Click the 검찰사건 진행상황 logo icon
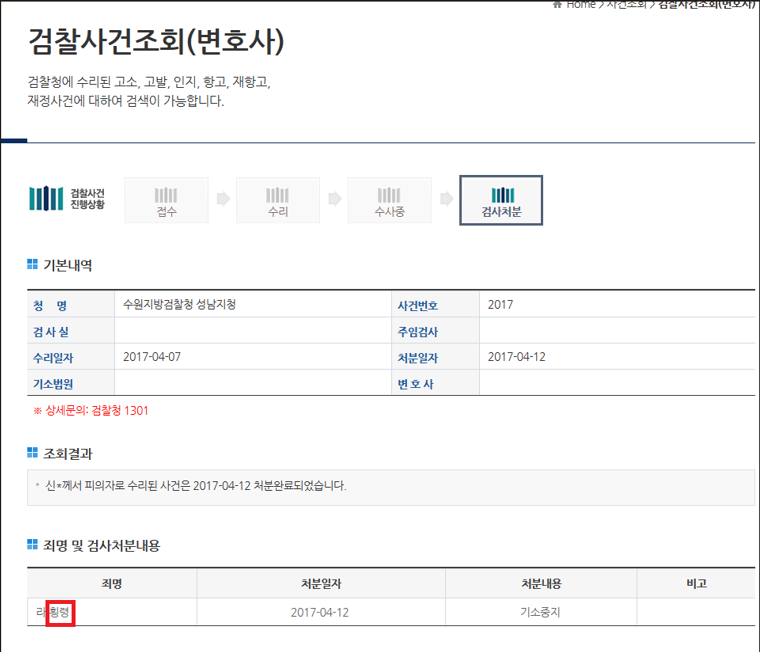 (x=46, y=199)
